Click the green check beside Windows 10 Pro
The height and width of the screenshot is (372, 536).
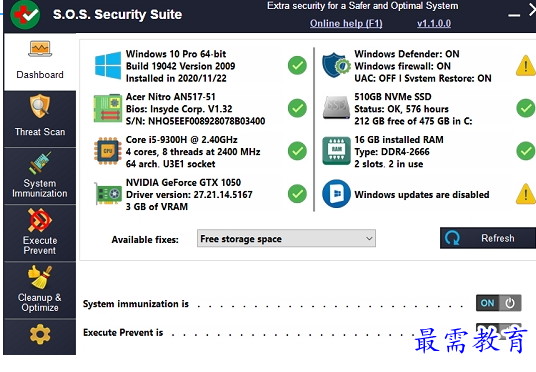click(297, 66)
